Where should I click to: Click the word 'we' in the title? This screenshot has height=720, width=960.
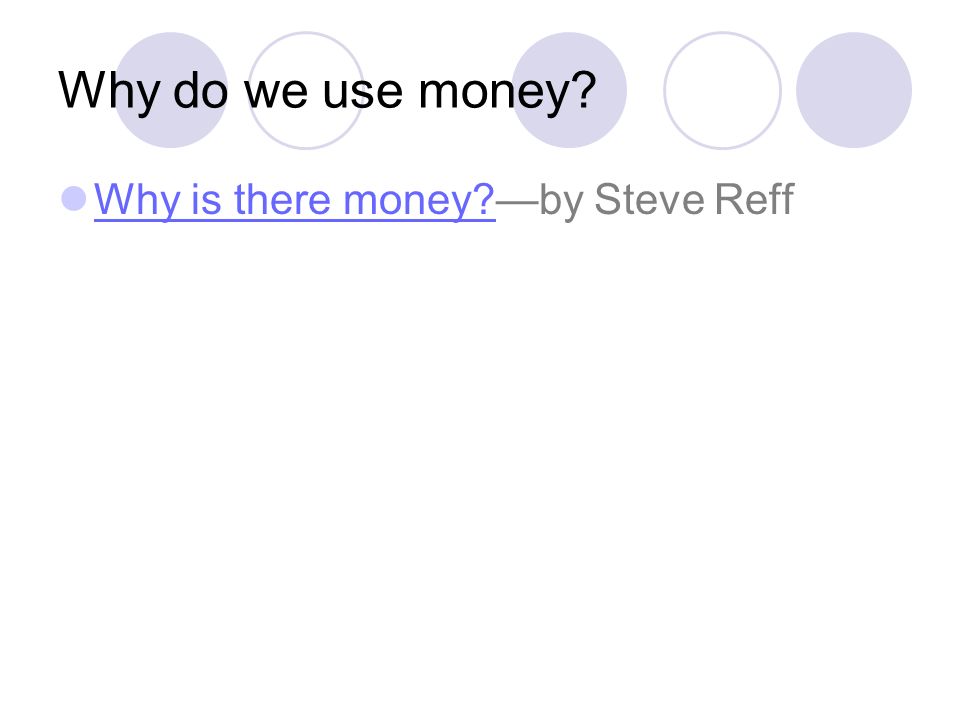276,95
